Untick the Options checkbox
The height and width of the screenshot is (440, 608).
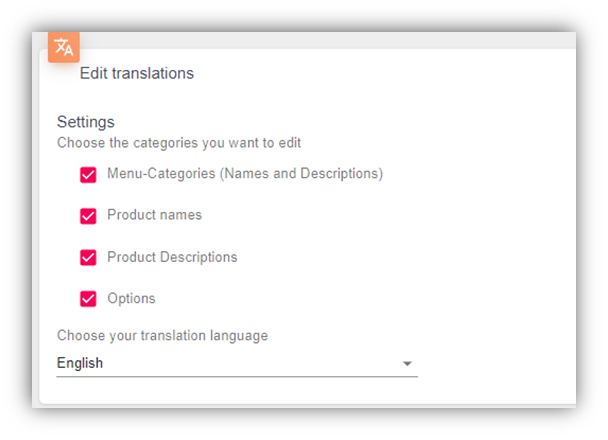(x=88, y=299)
